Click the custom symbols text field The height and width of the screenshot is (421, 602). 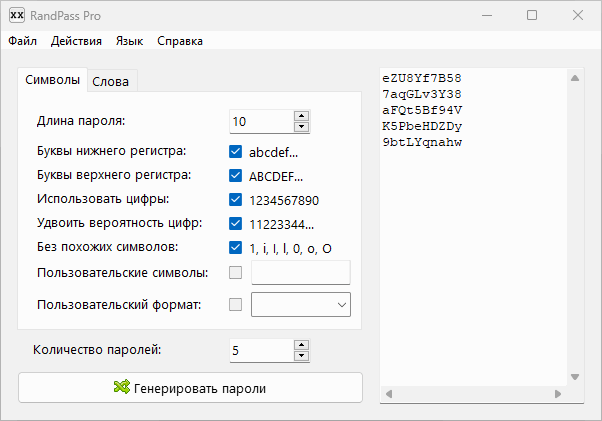click(301, 272)
